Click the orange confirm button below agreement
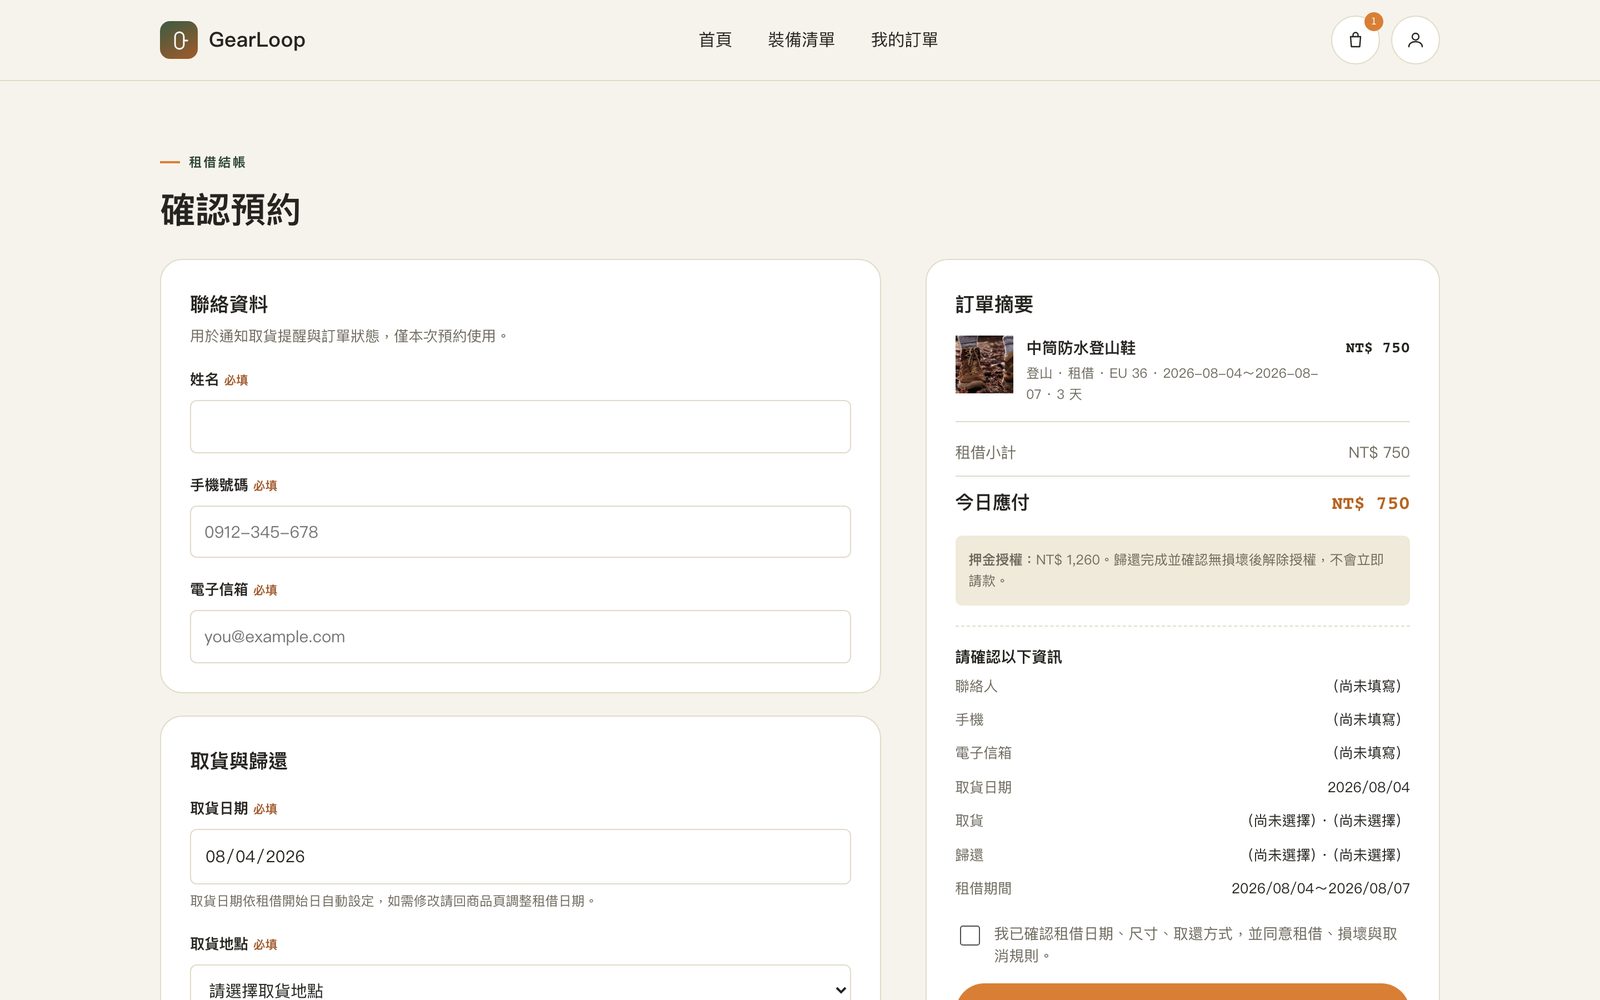The width and height of the screenshot is (1600, 1000). click(1182, 992)
